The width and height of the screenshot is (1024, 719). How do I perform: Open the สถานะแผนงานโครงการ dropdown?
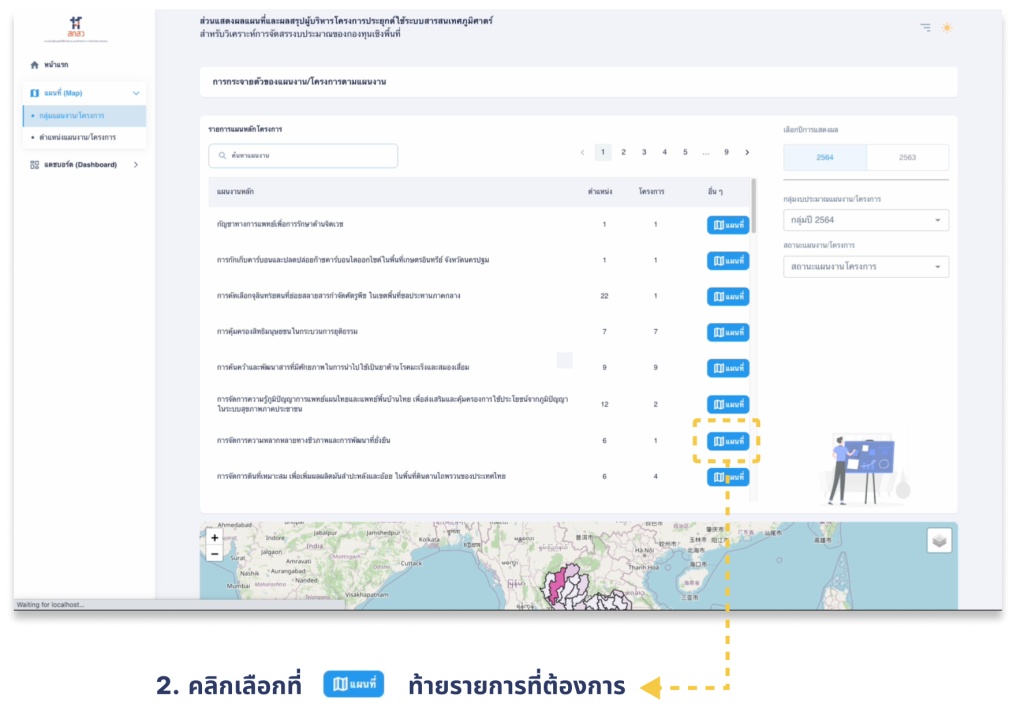coord(866,267)
